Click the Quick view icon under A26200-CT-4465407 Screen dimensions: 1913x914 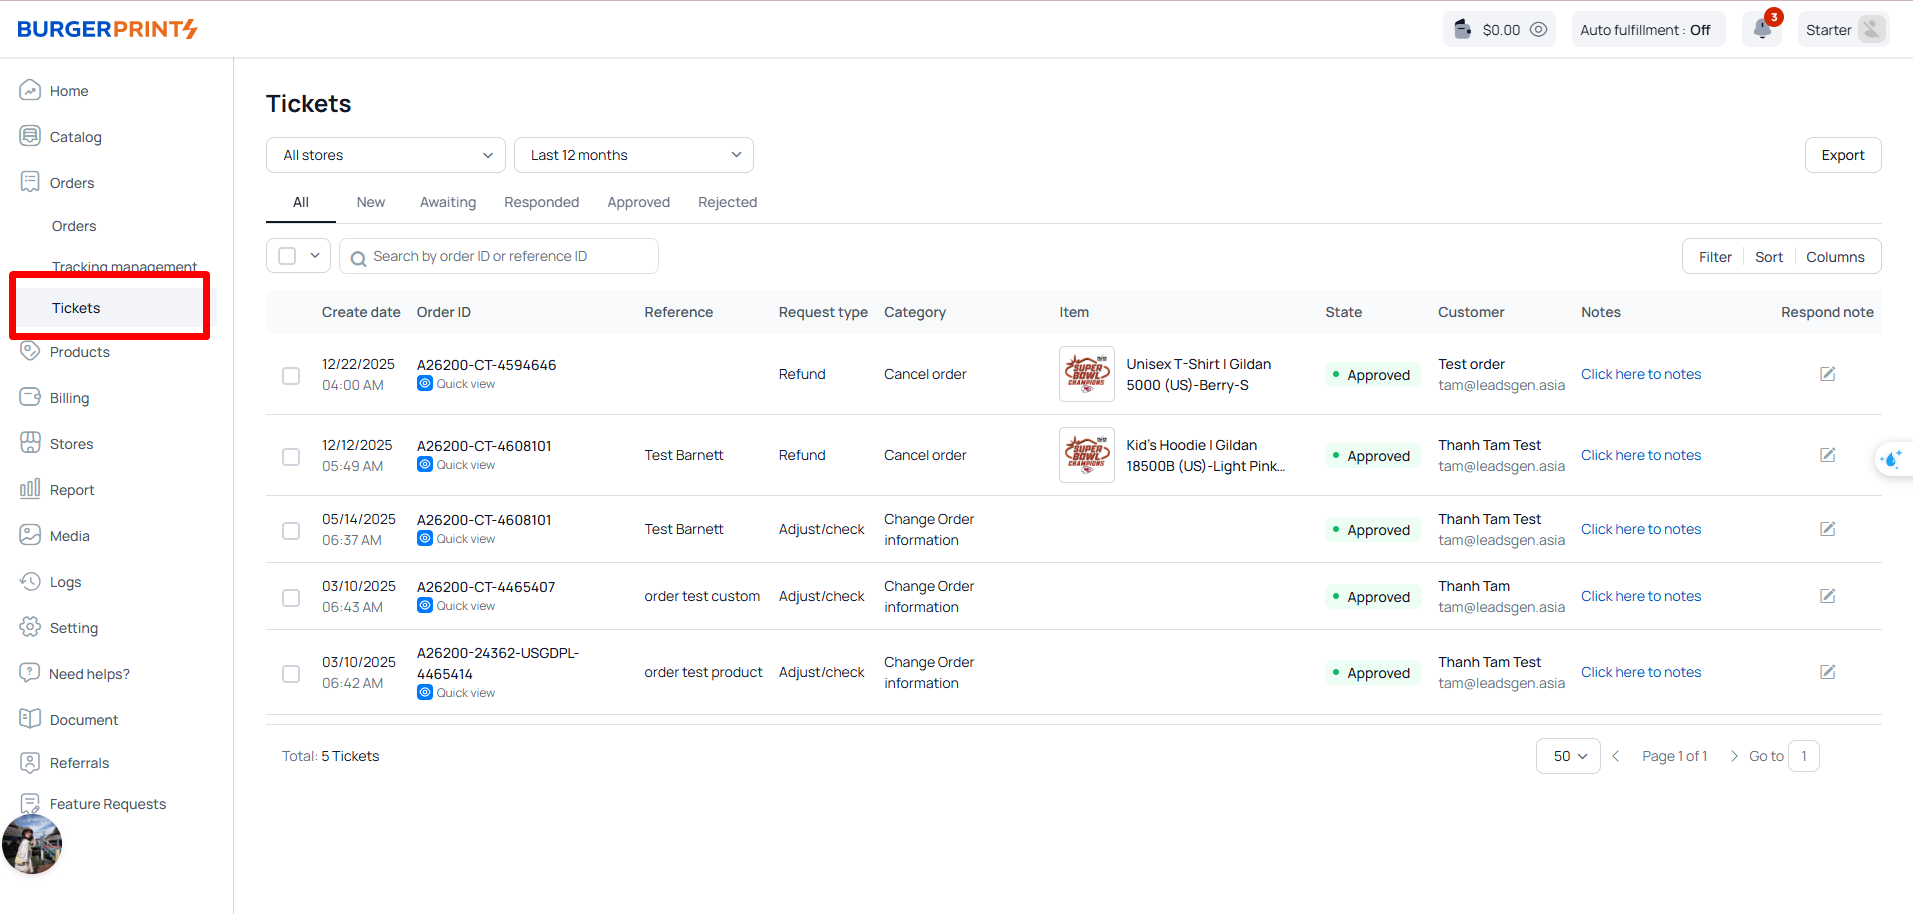click(425, 606)
